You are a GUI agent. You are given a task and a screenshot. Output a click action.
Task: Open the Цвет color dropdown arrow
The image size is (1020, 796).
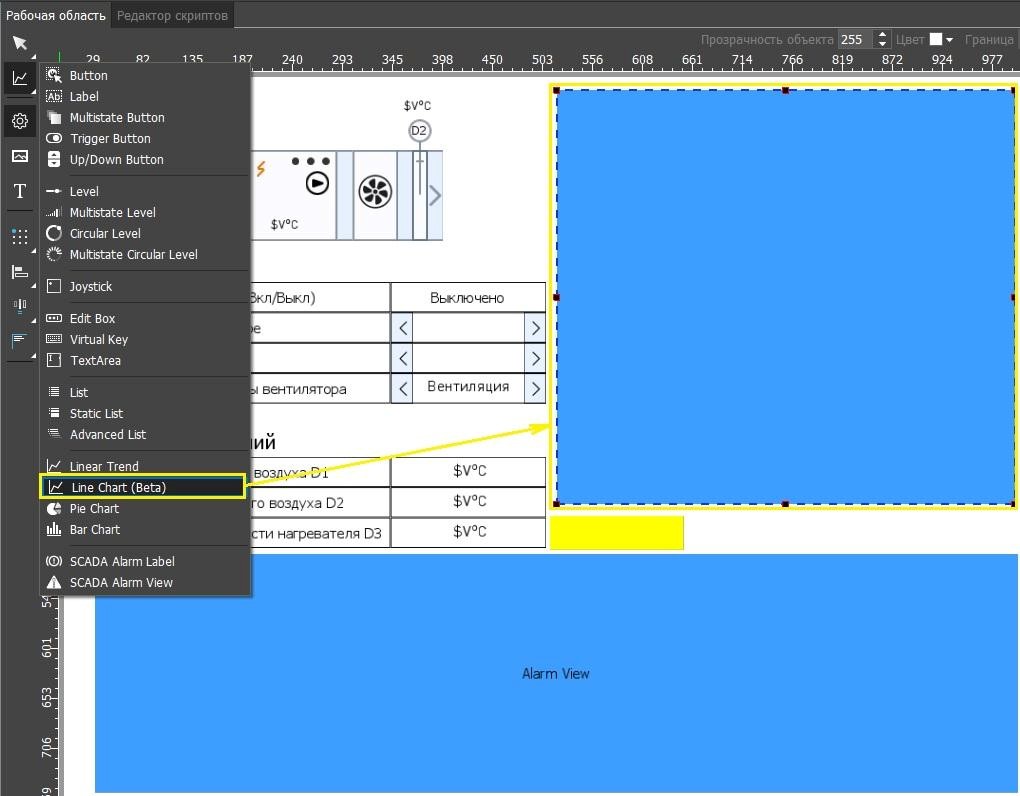950,40
